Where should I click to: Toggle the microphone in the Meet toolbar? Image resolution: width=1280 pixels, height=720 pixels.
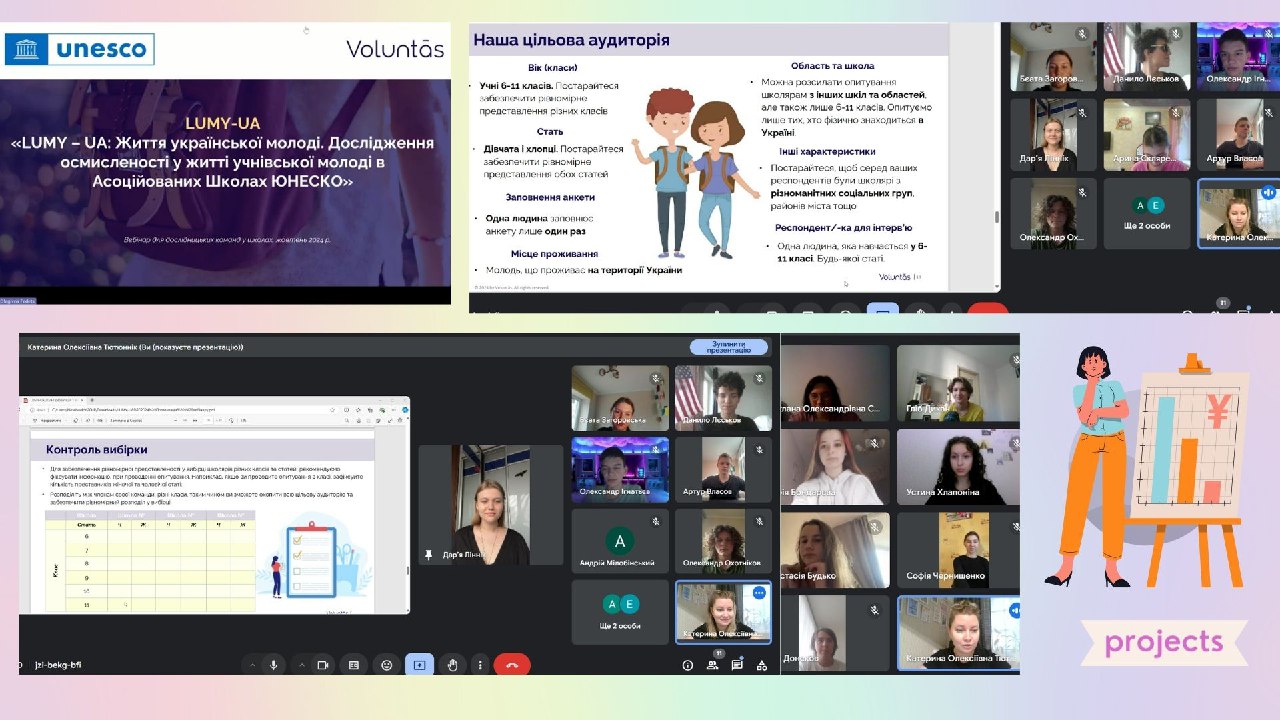click(x=273, y=665)
